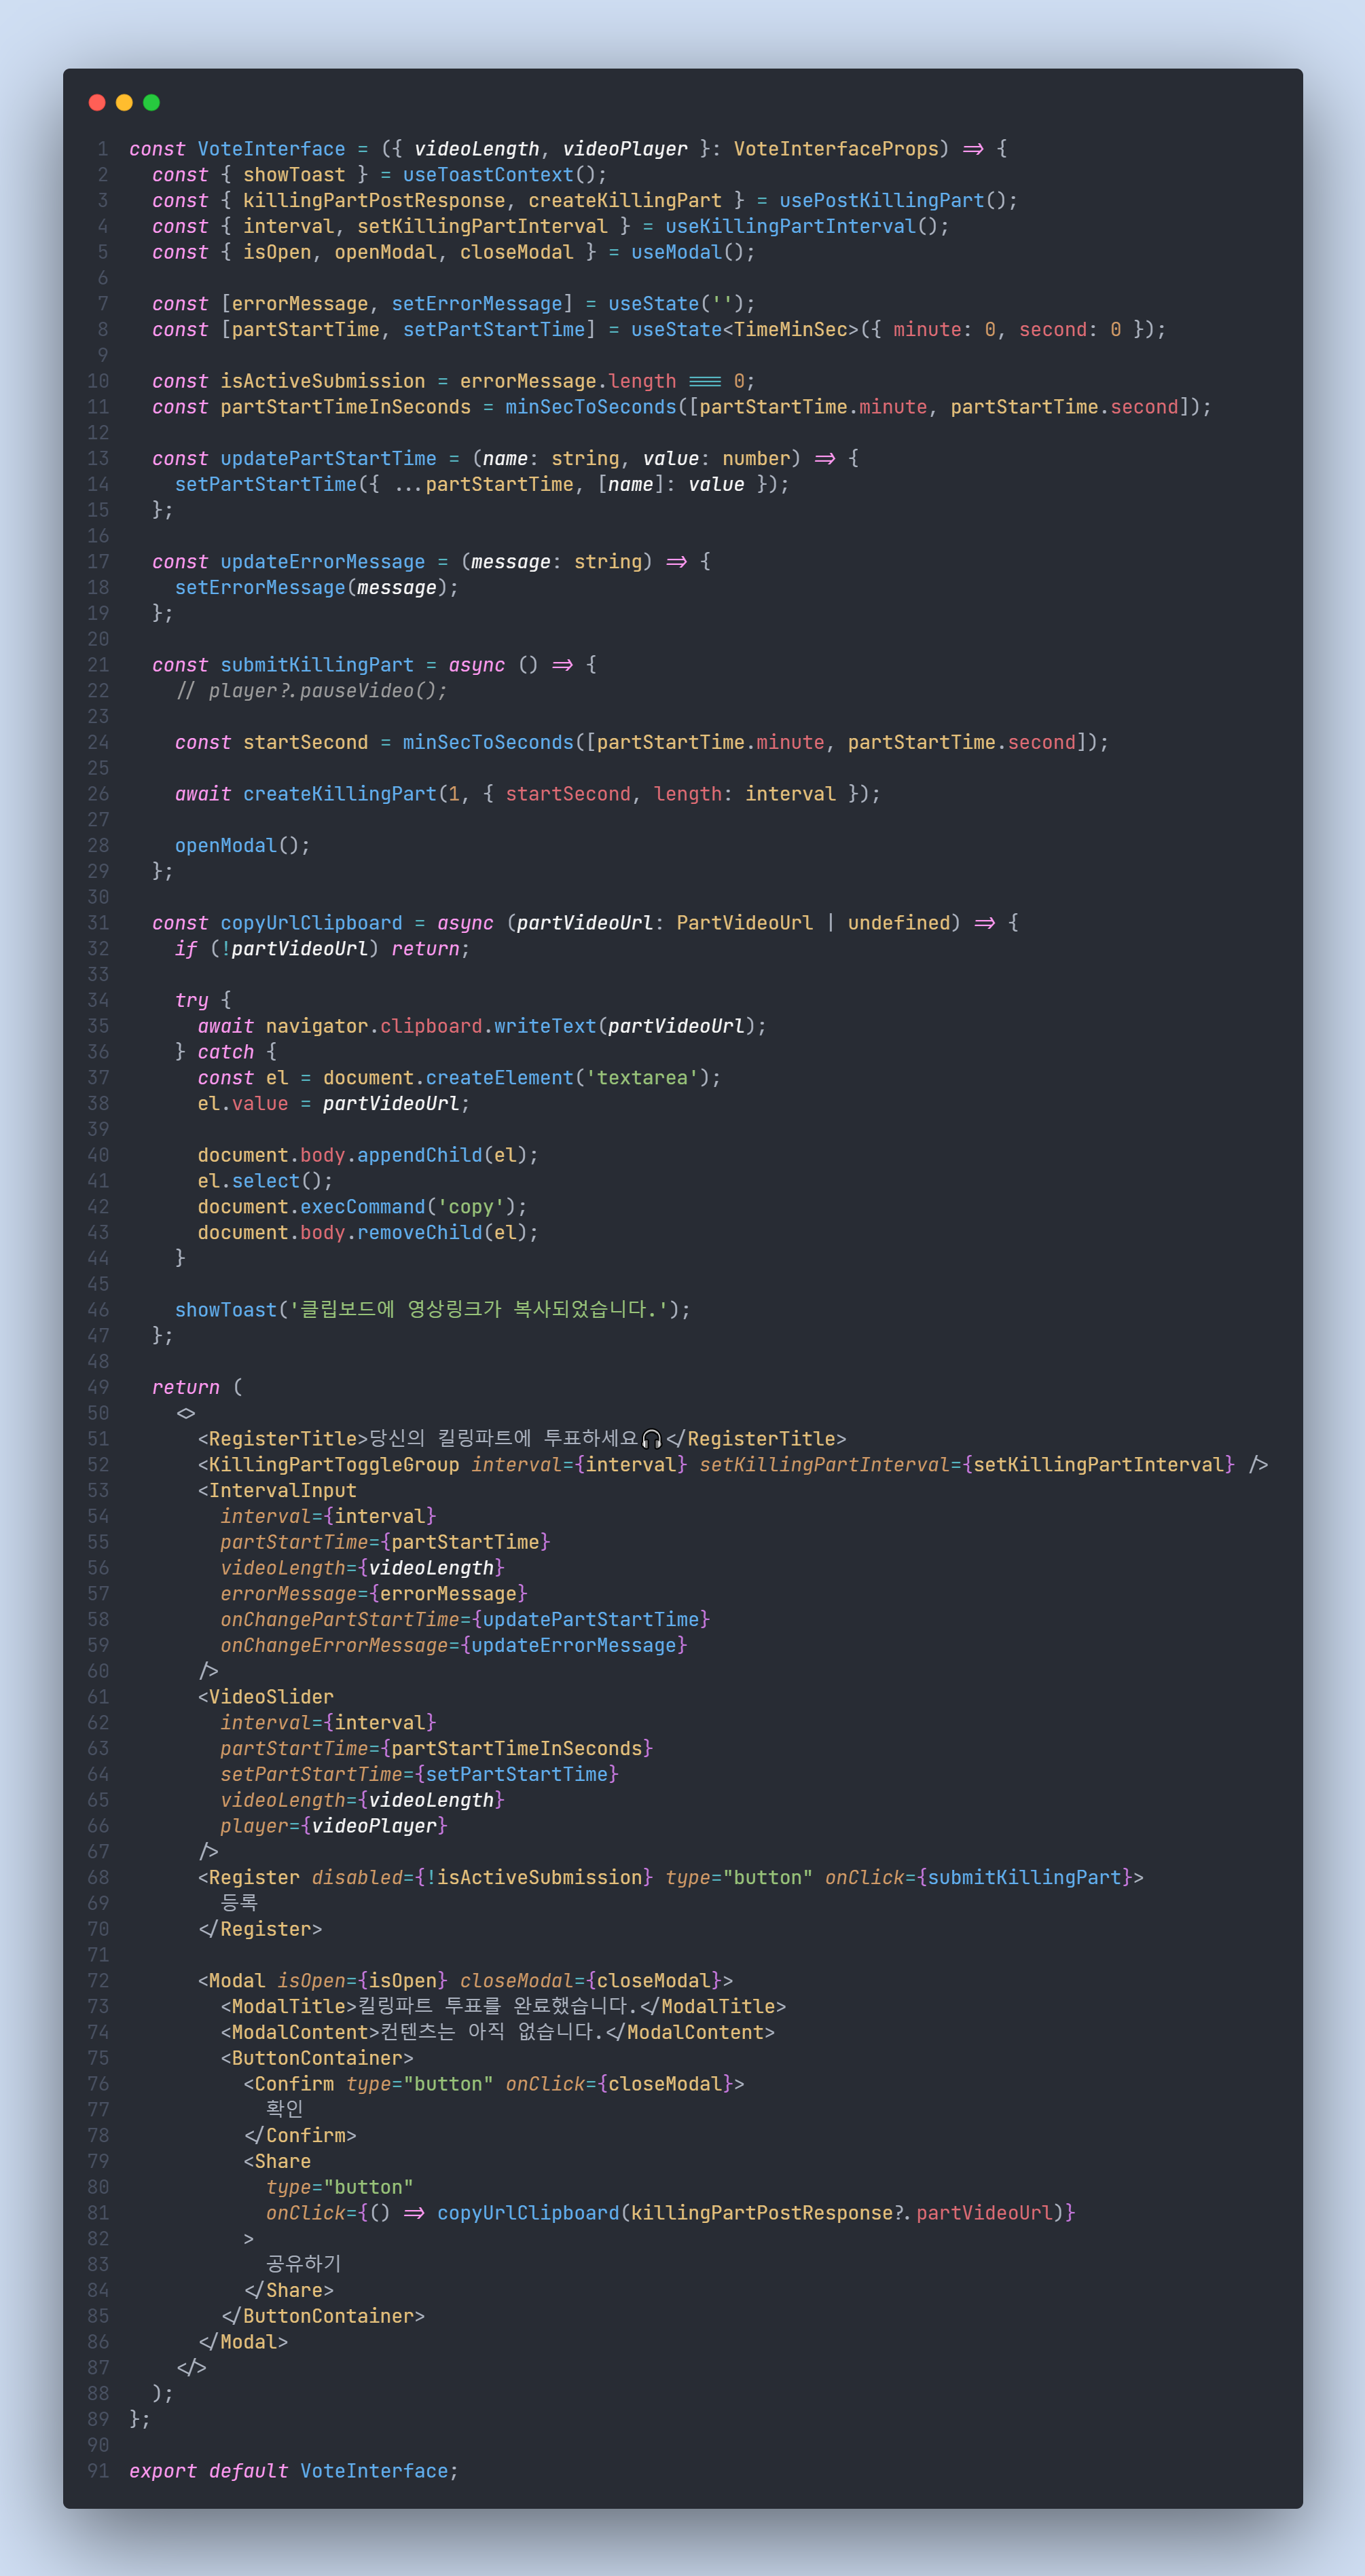Click submitKillingPart in Register onClick

[x=1024, y=1878]
